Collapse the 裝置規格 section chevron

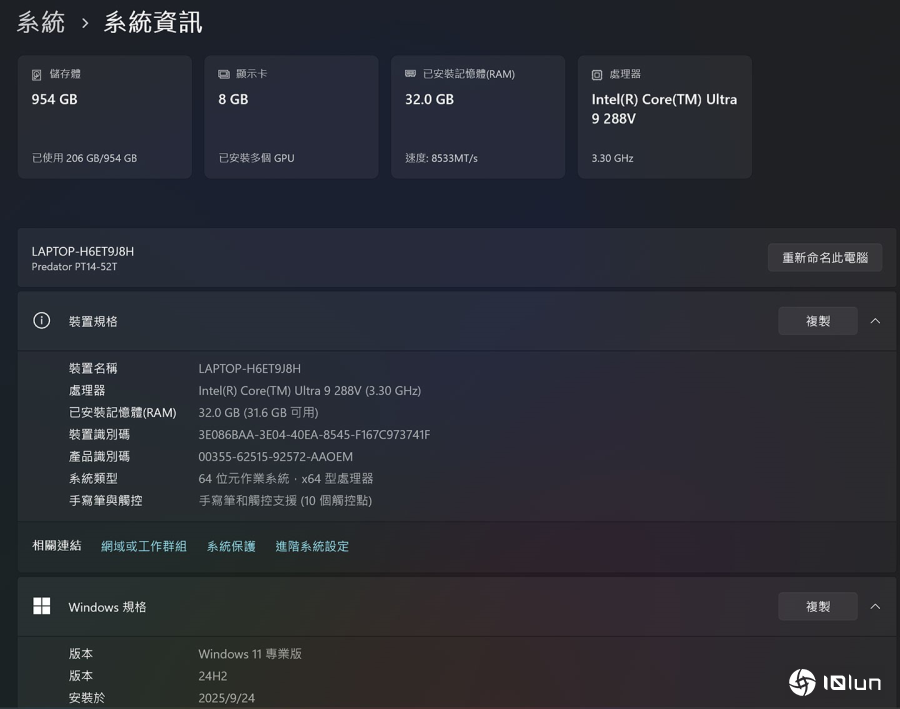[875, 321]
